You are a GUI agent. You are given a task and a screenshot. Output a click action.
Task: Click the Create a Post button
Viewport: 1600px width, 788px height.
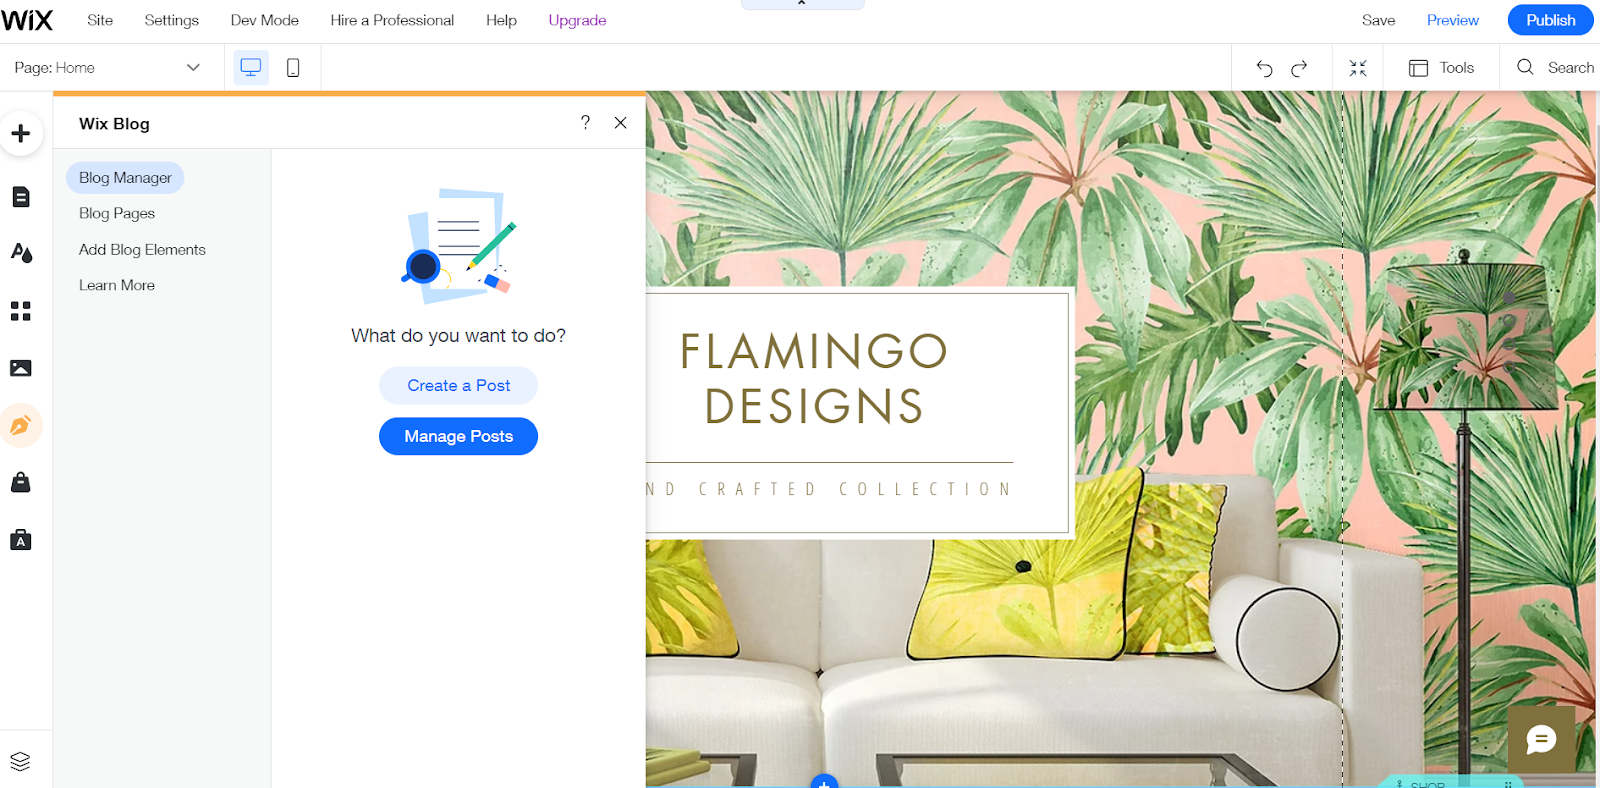click(458, 385)
